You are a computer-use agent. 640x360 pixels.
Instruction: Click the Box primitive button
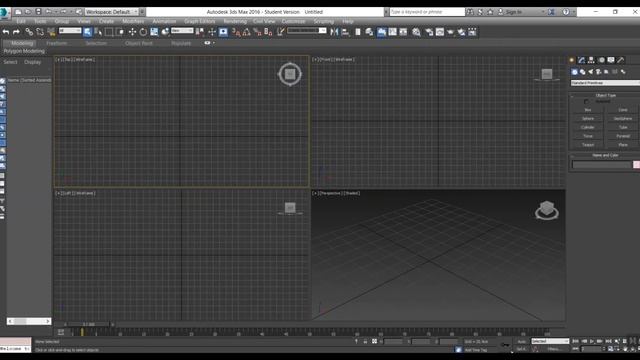(x=588, y=110)
